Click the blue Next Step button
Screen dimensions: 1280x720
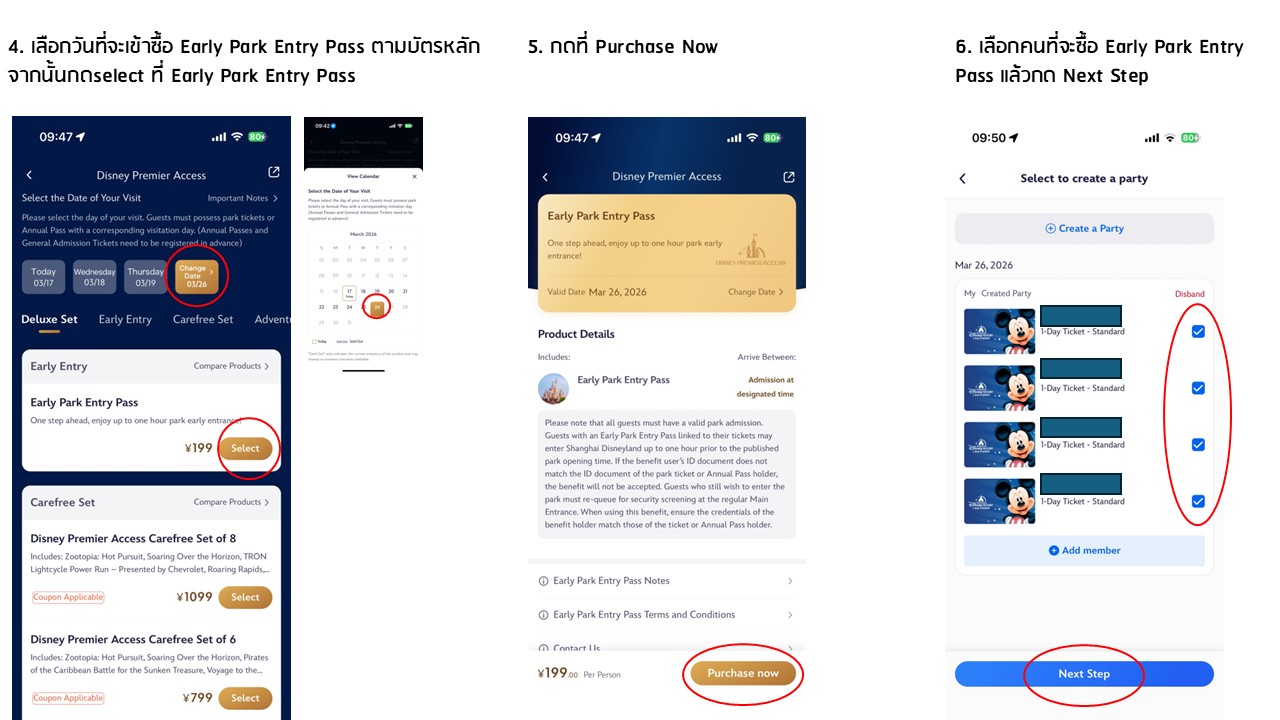[x=1084, y=674]
